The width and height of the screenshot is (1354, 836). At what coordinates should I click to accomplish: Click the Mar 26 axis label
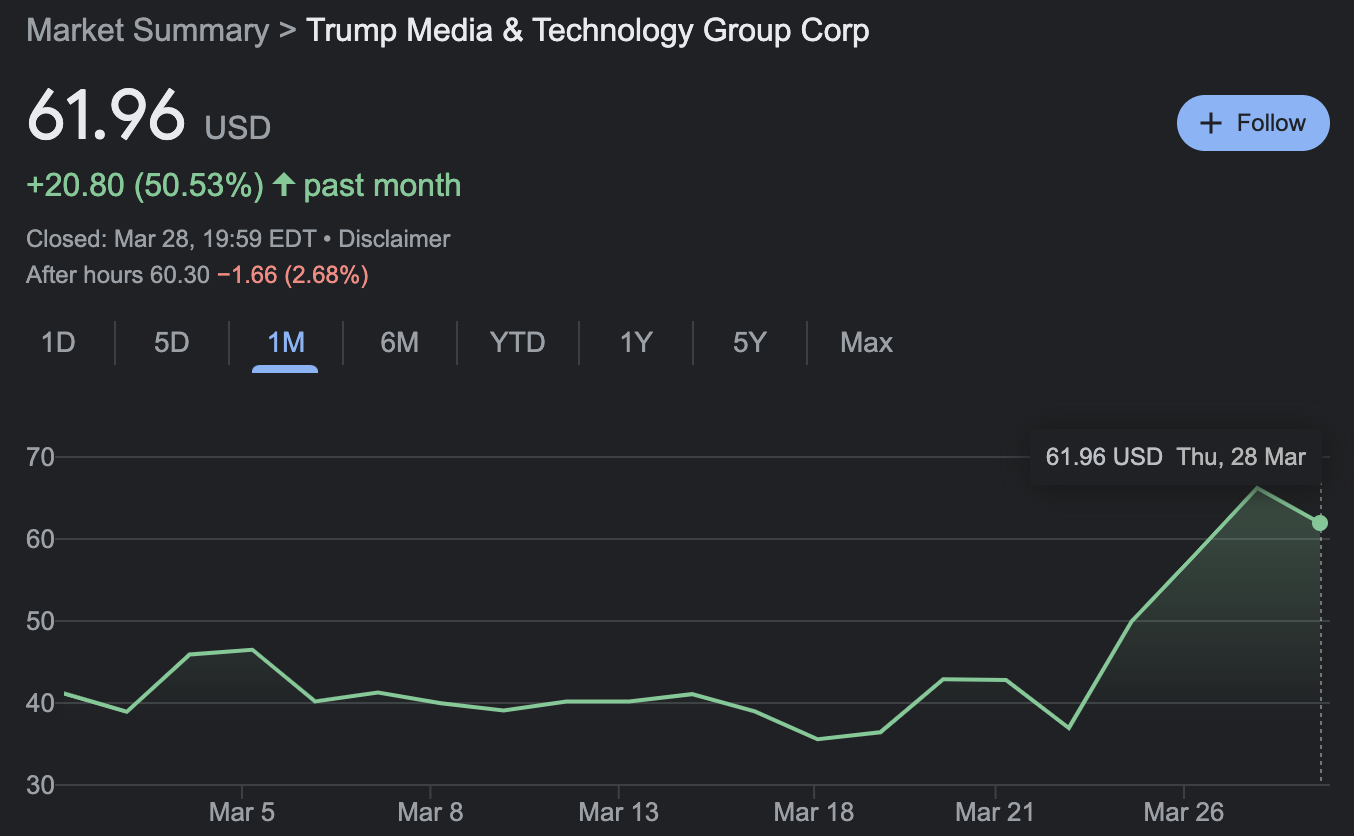(1183, 811)
